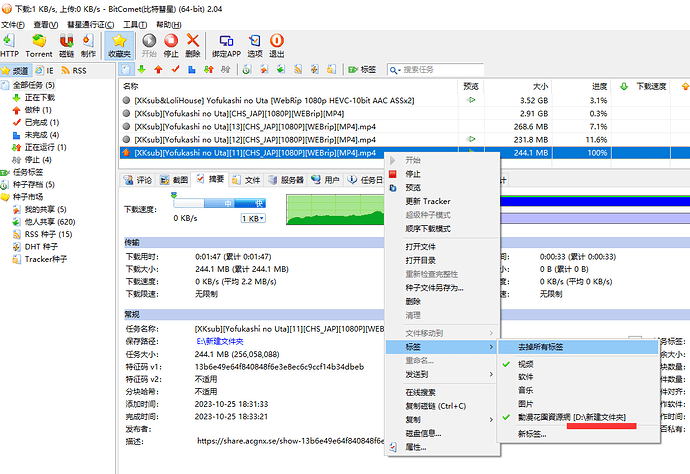Open 选项 options toolbar icon
Screen dimensions: 690x474
pos(255,45)
